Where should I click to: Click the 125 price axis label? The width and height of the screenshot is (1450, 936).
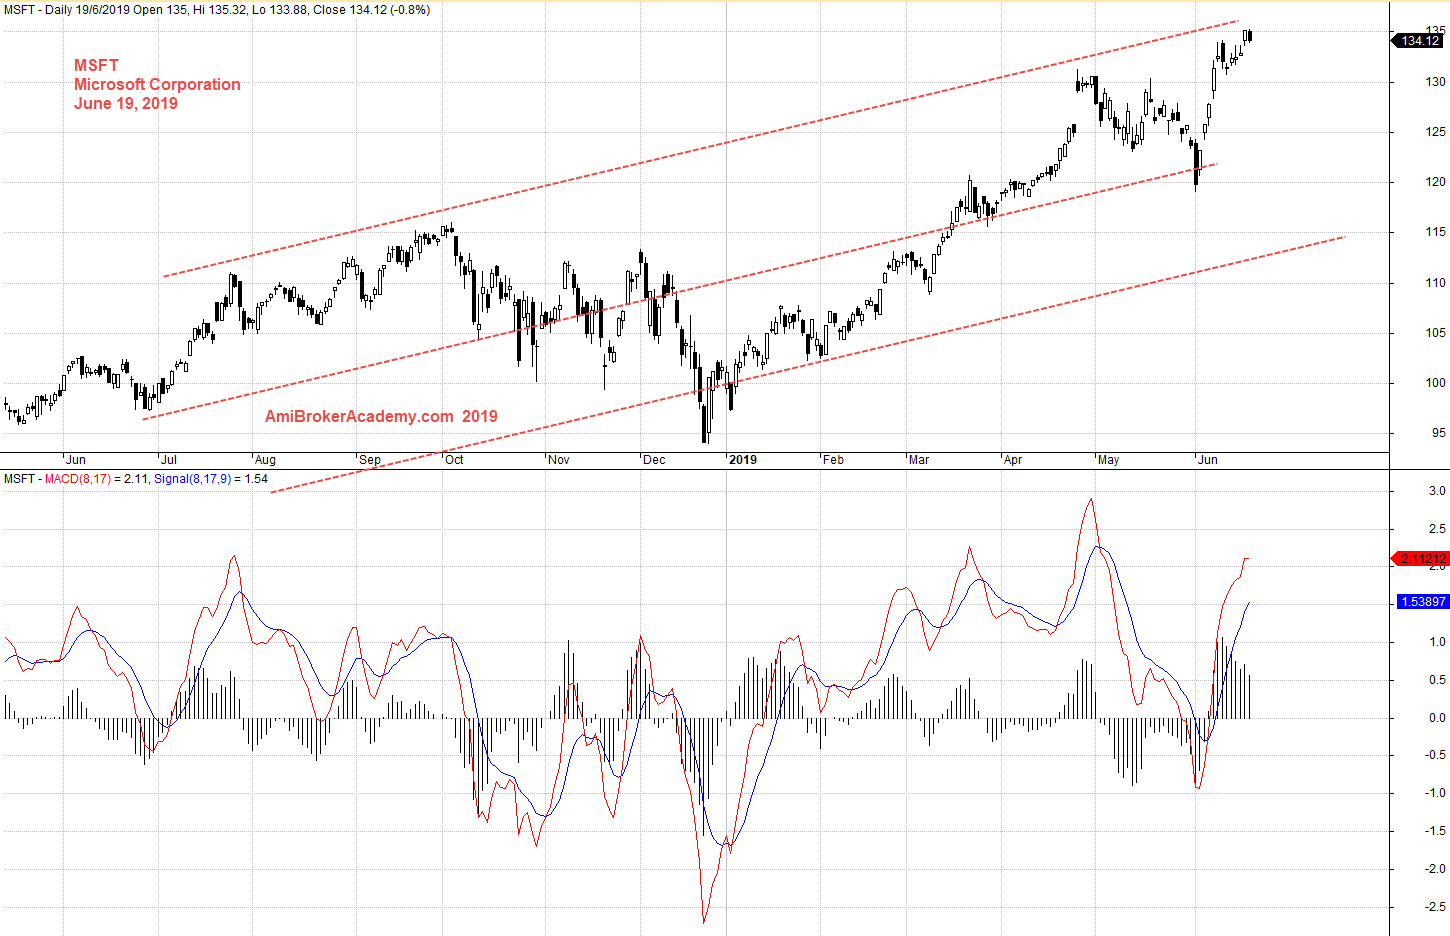point(1435,132)
